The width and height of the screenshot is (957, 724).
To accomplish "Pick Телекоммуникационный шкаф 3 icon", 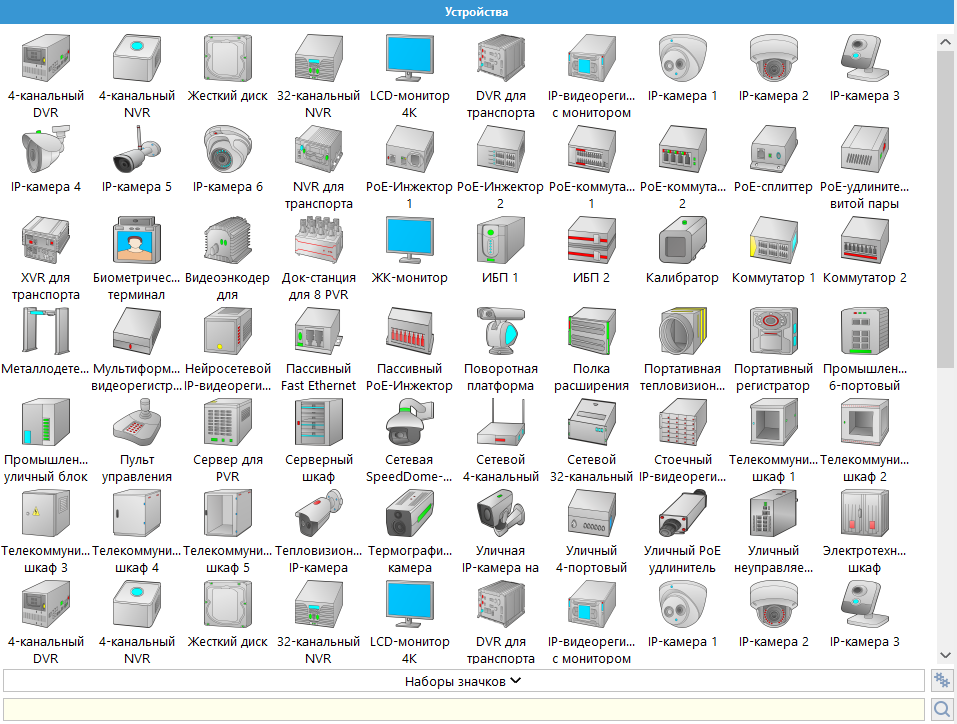I will coord(46,513).
